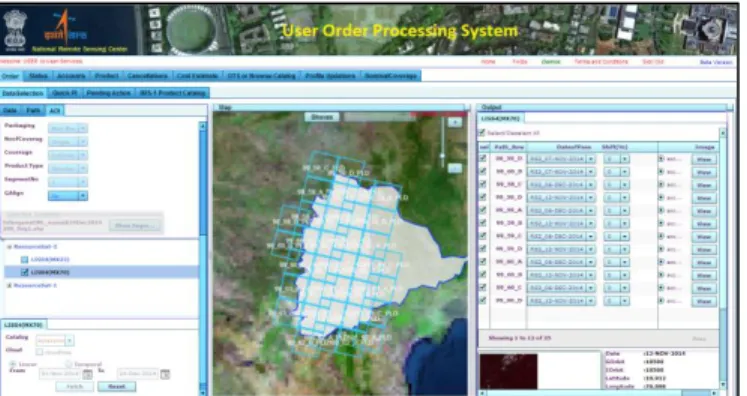
Task: Open the GAlign dropdown
Action: point(68,195)
